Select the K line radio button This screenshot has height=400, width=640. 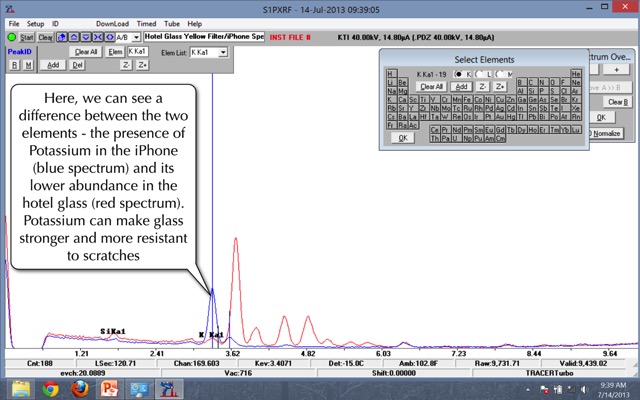click(x=458, y=74)
